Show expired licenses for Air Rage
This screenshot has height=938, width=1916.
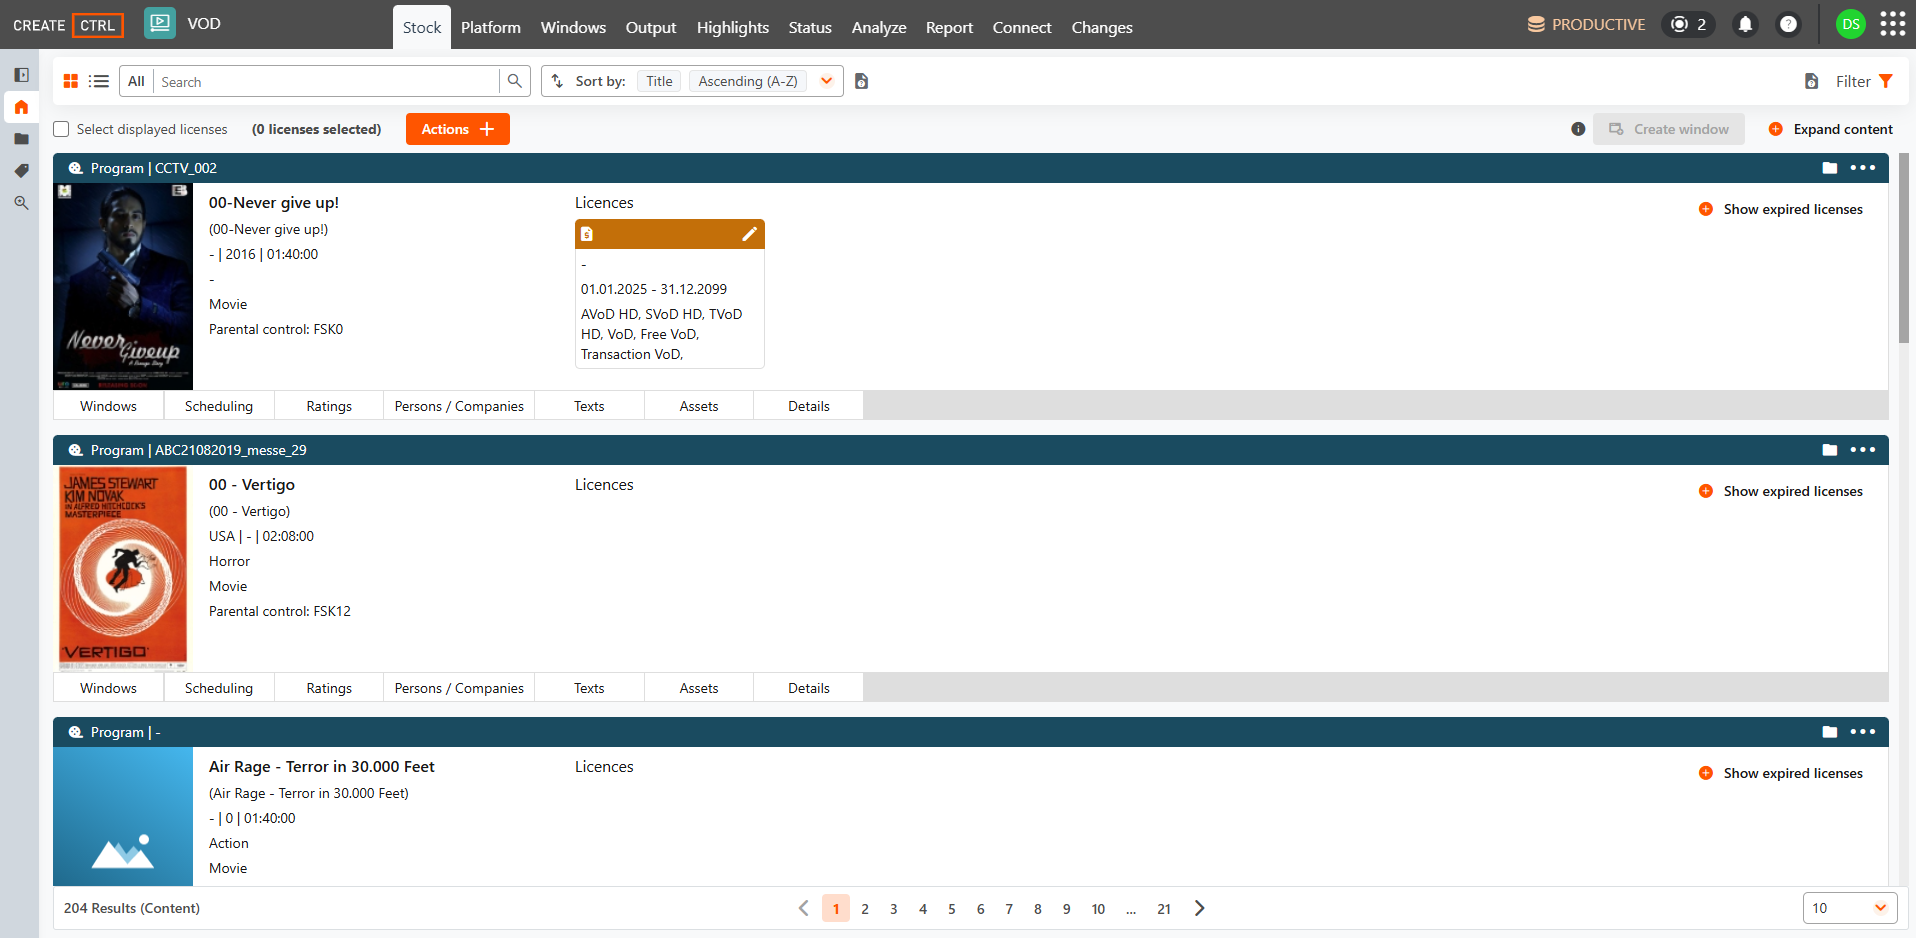1781,773
